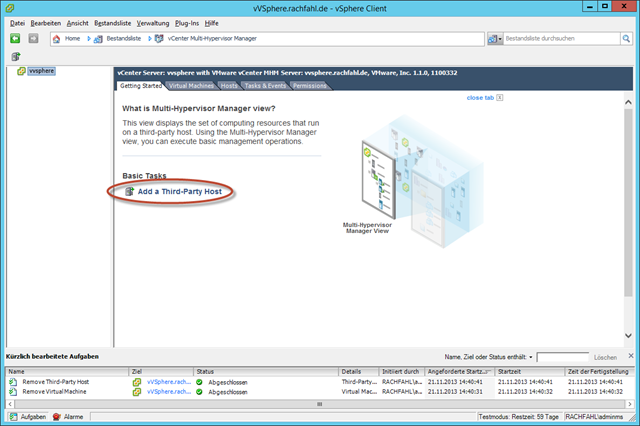The width and height of the screenshot is (640, 426).
Task: Click the Bestandsliste icon in the breadcrumb
Action: [98, 39]
